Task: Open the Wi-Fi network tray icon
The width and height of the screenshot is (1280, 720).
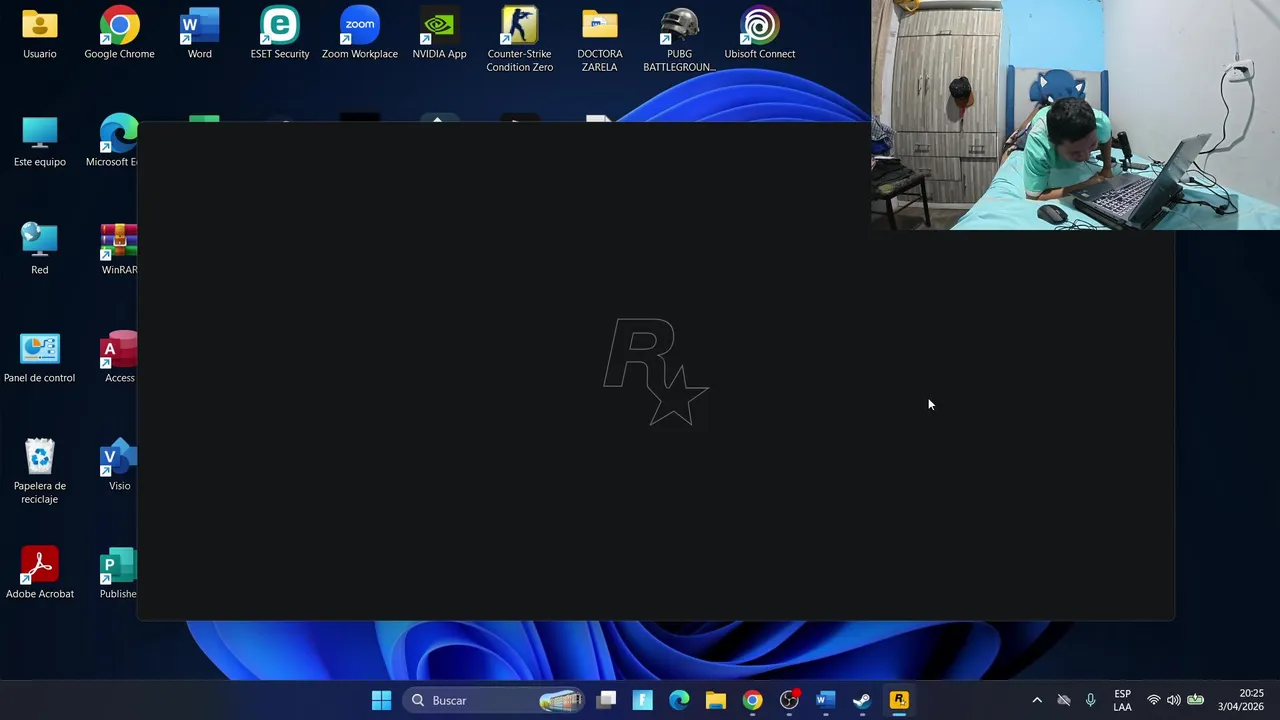Action: pyautogui.click(x=1153, y=700)
